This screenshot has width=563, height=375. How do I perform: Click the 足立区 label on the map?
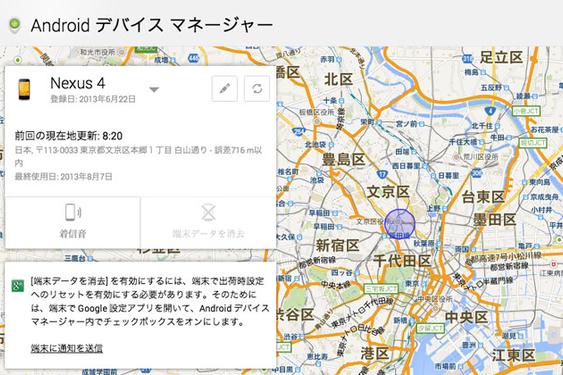coord(501,57)
